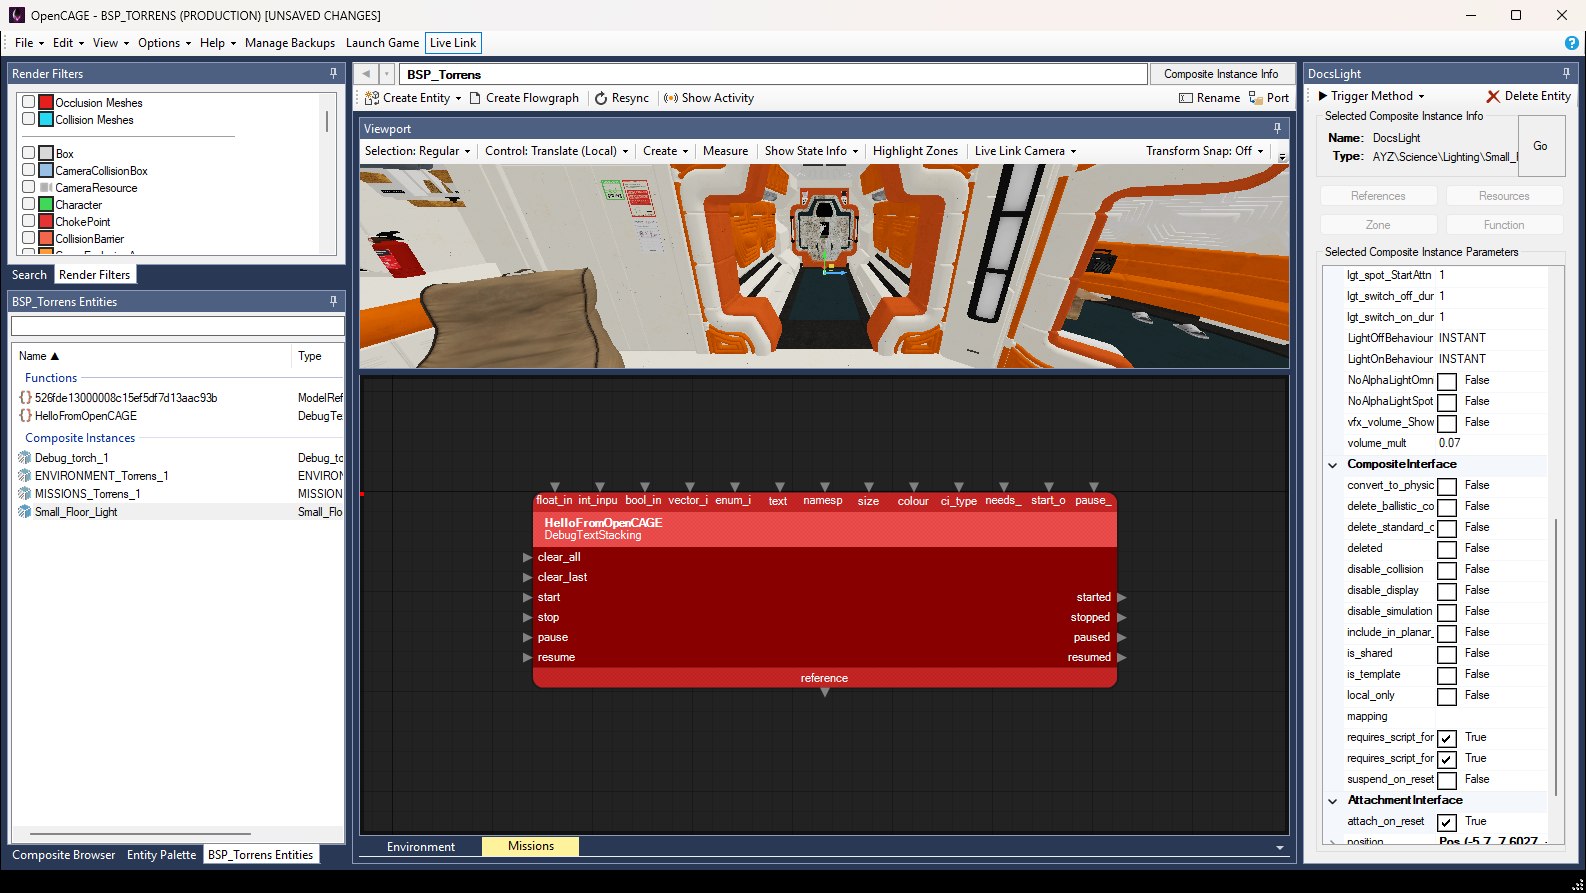Viewport: 1586px width, 893px height.
Task: Switch to the Entity Palette tab
Action: click(161, 855)
